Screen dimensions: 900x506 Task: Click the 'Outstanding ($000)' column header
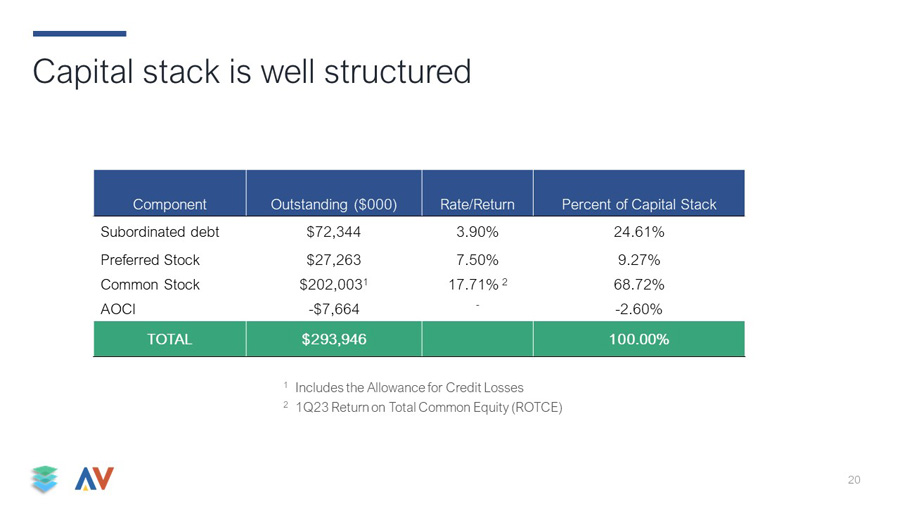[333, 204]
